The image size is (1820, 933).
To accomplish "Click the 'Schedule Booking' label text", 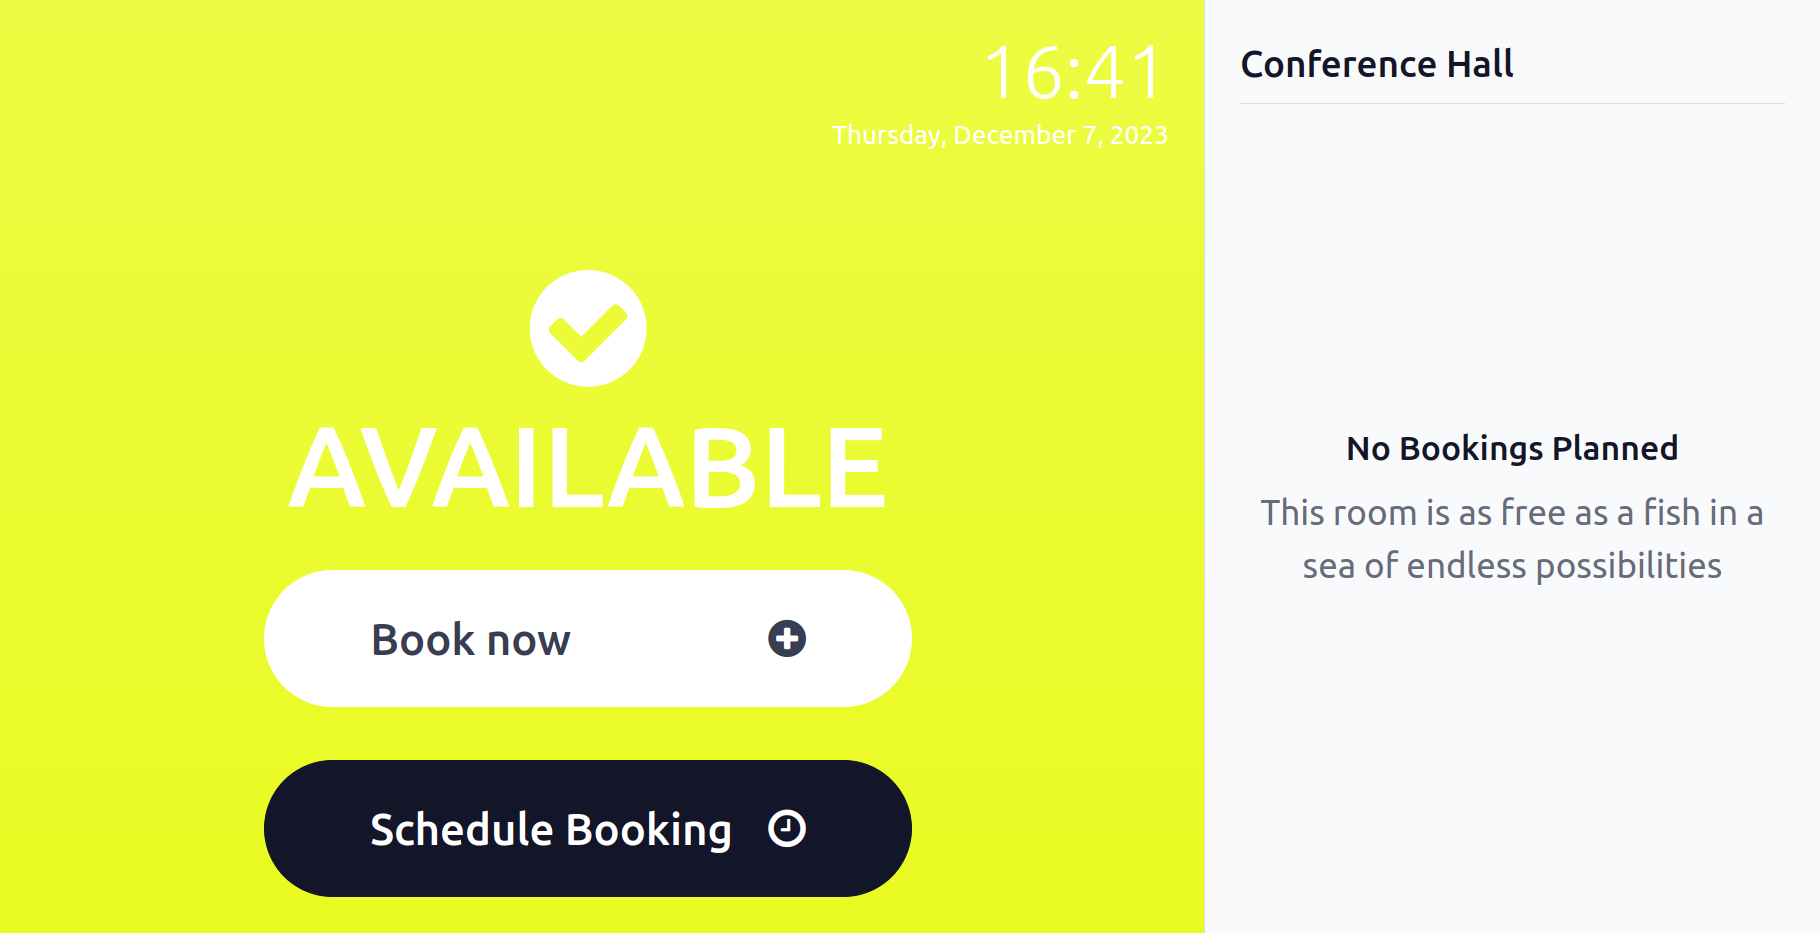I will pyautogui.click(x=551, y=830).
